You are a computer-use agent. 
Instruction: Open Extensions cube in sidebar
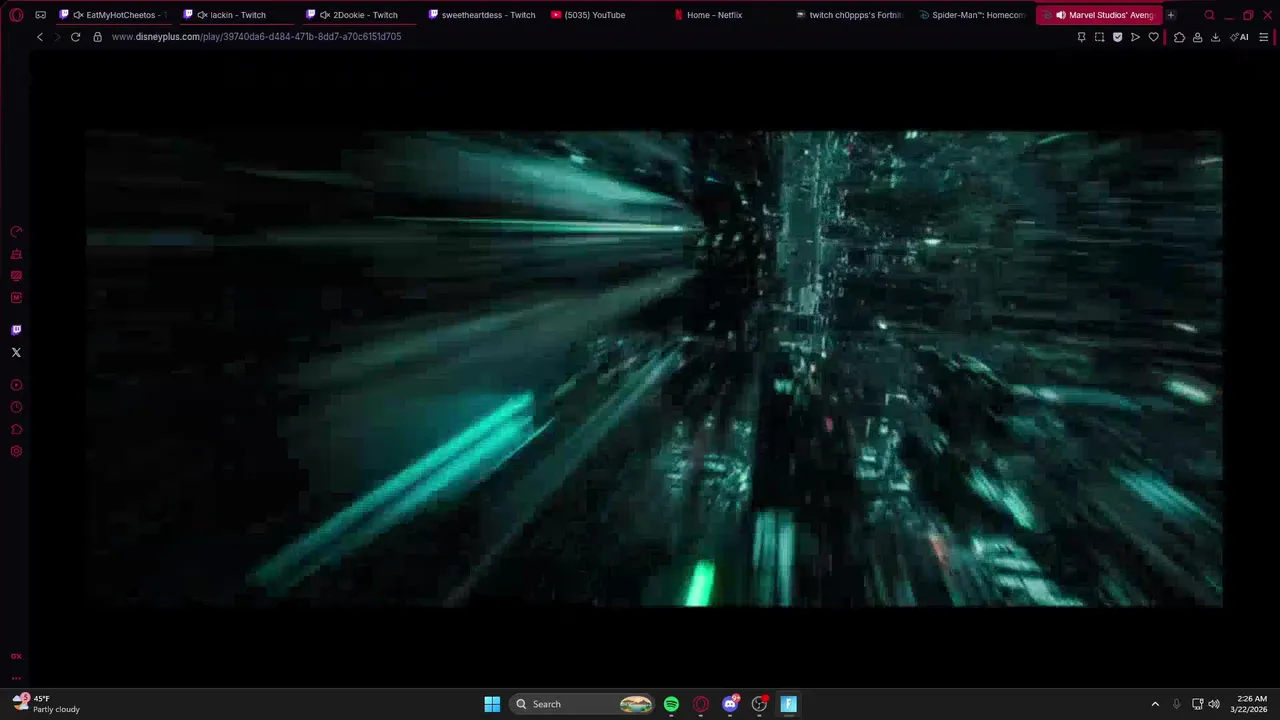pyautogui.click(x=16, y=429)
